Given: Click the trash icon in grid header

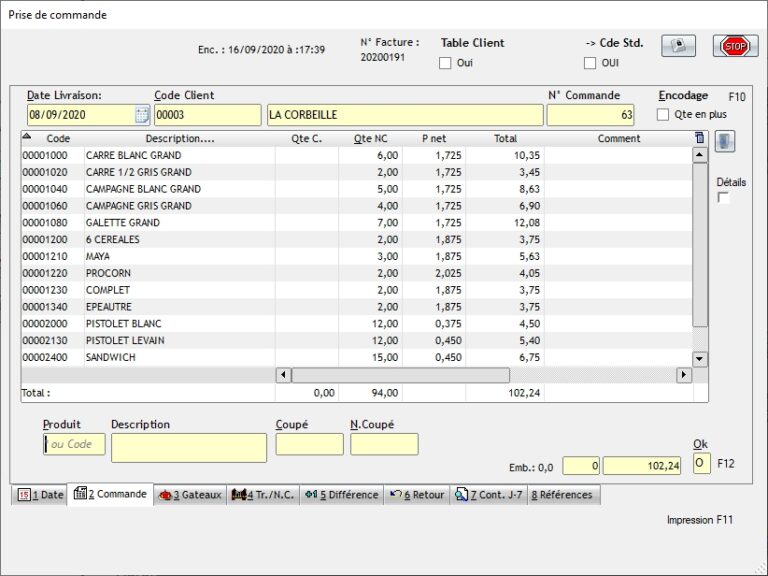Looking at the screenshot, I should click(x=699, y=138).
